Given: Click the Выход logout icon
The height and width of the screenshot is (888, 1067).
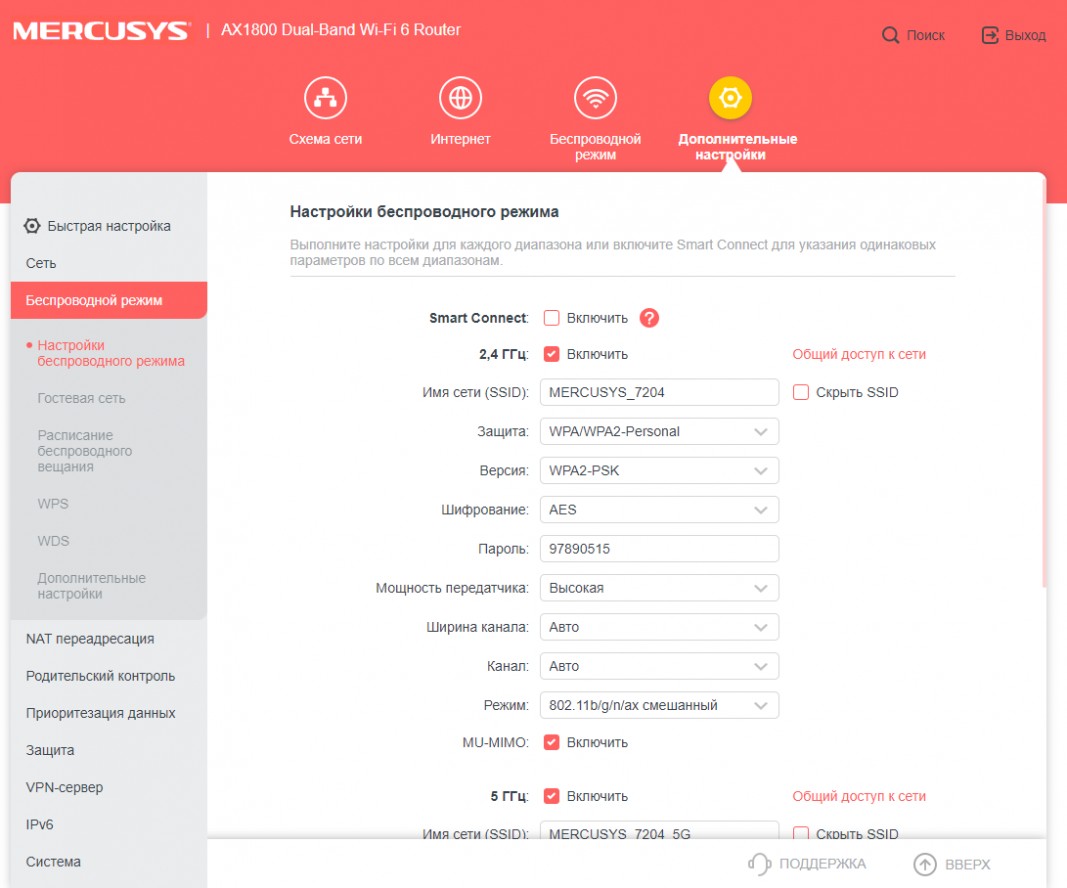Looking at the screenshot, I should (990, 35).
